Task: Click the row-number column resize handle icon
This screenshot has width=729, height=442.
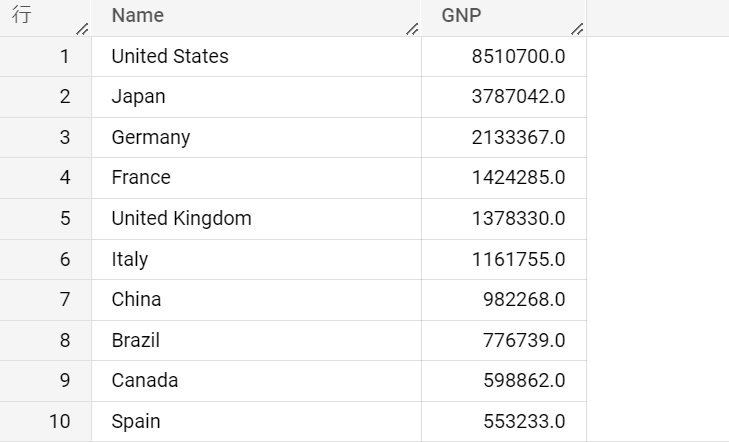Action: click(82, 29)
